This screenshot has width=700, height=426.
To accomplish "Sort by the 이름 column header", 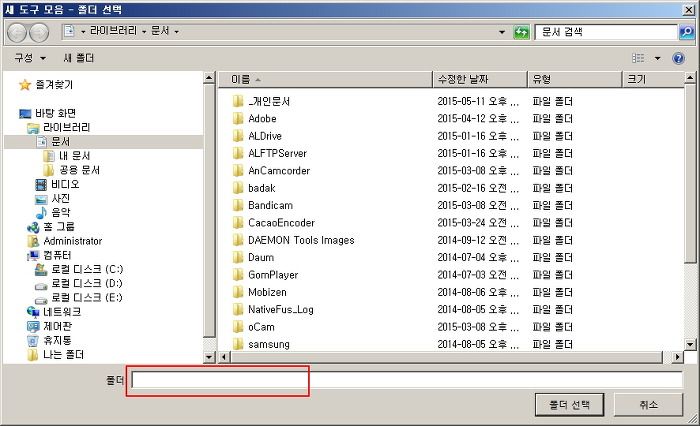I will click(326, 79).
